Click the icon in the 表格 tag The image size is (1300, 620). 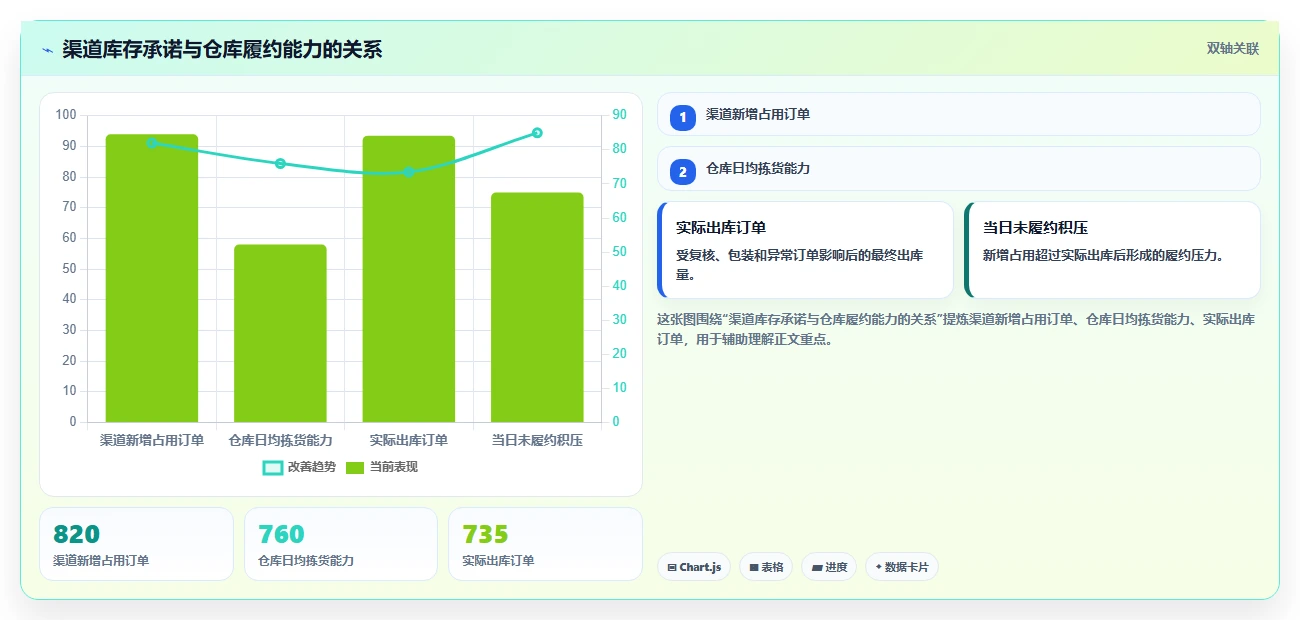[754, 567]
